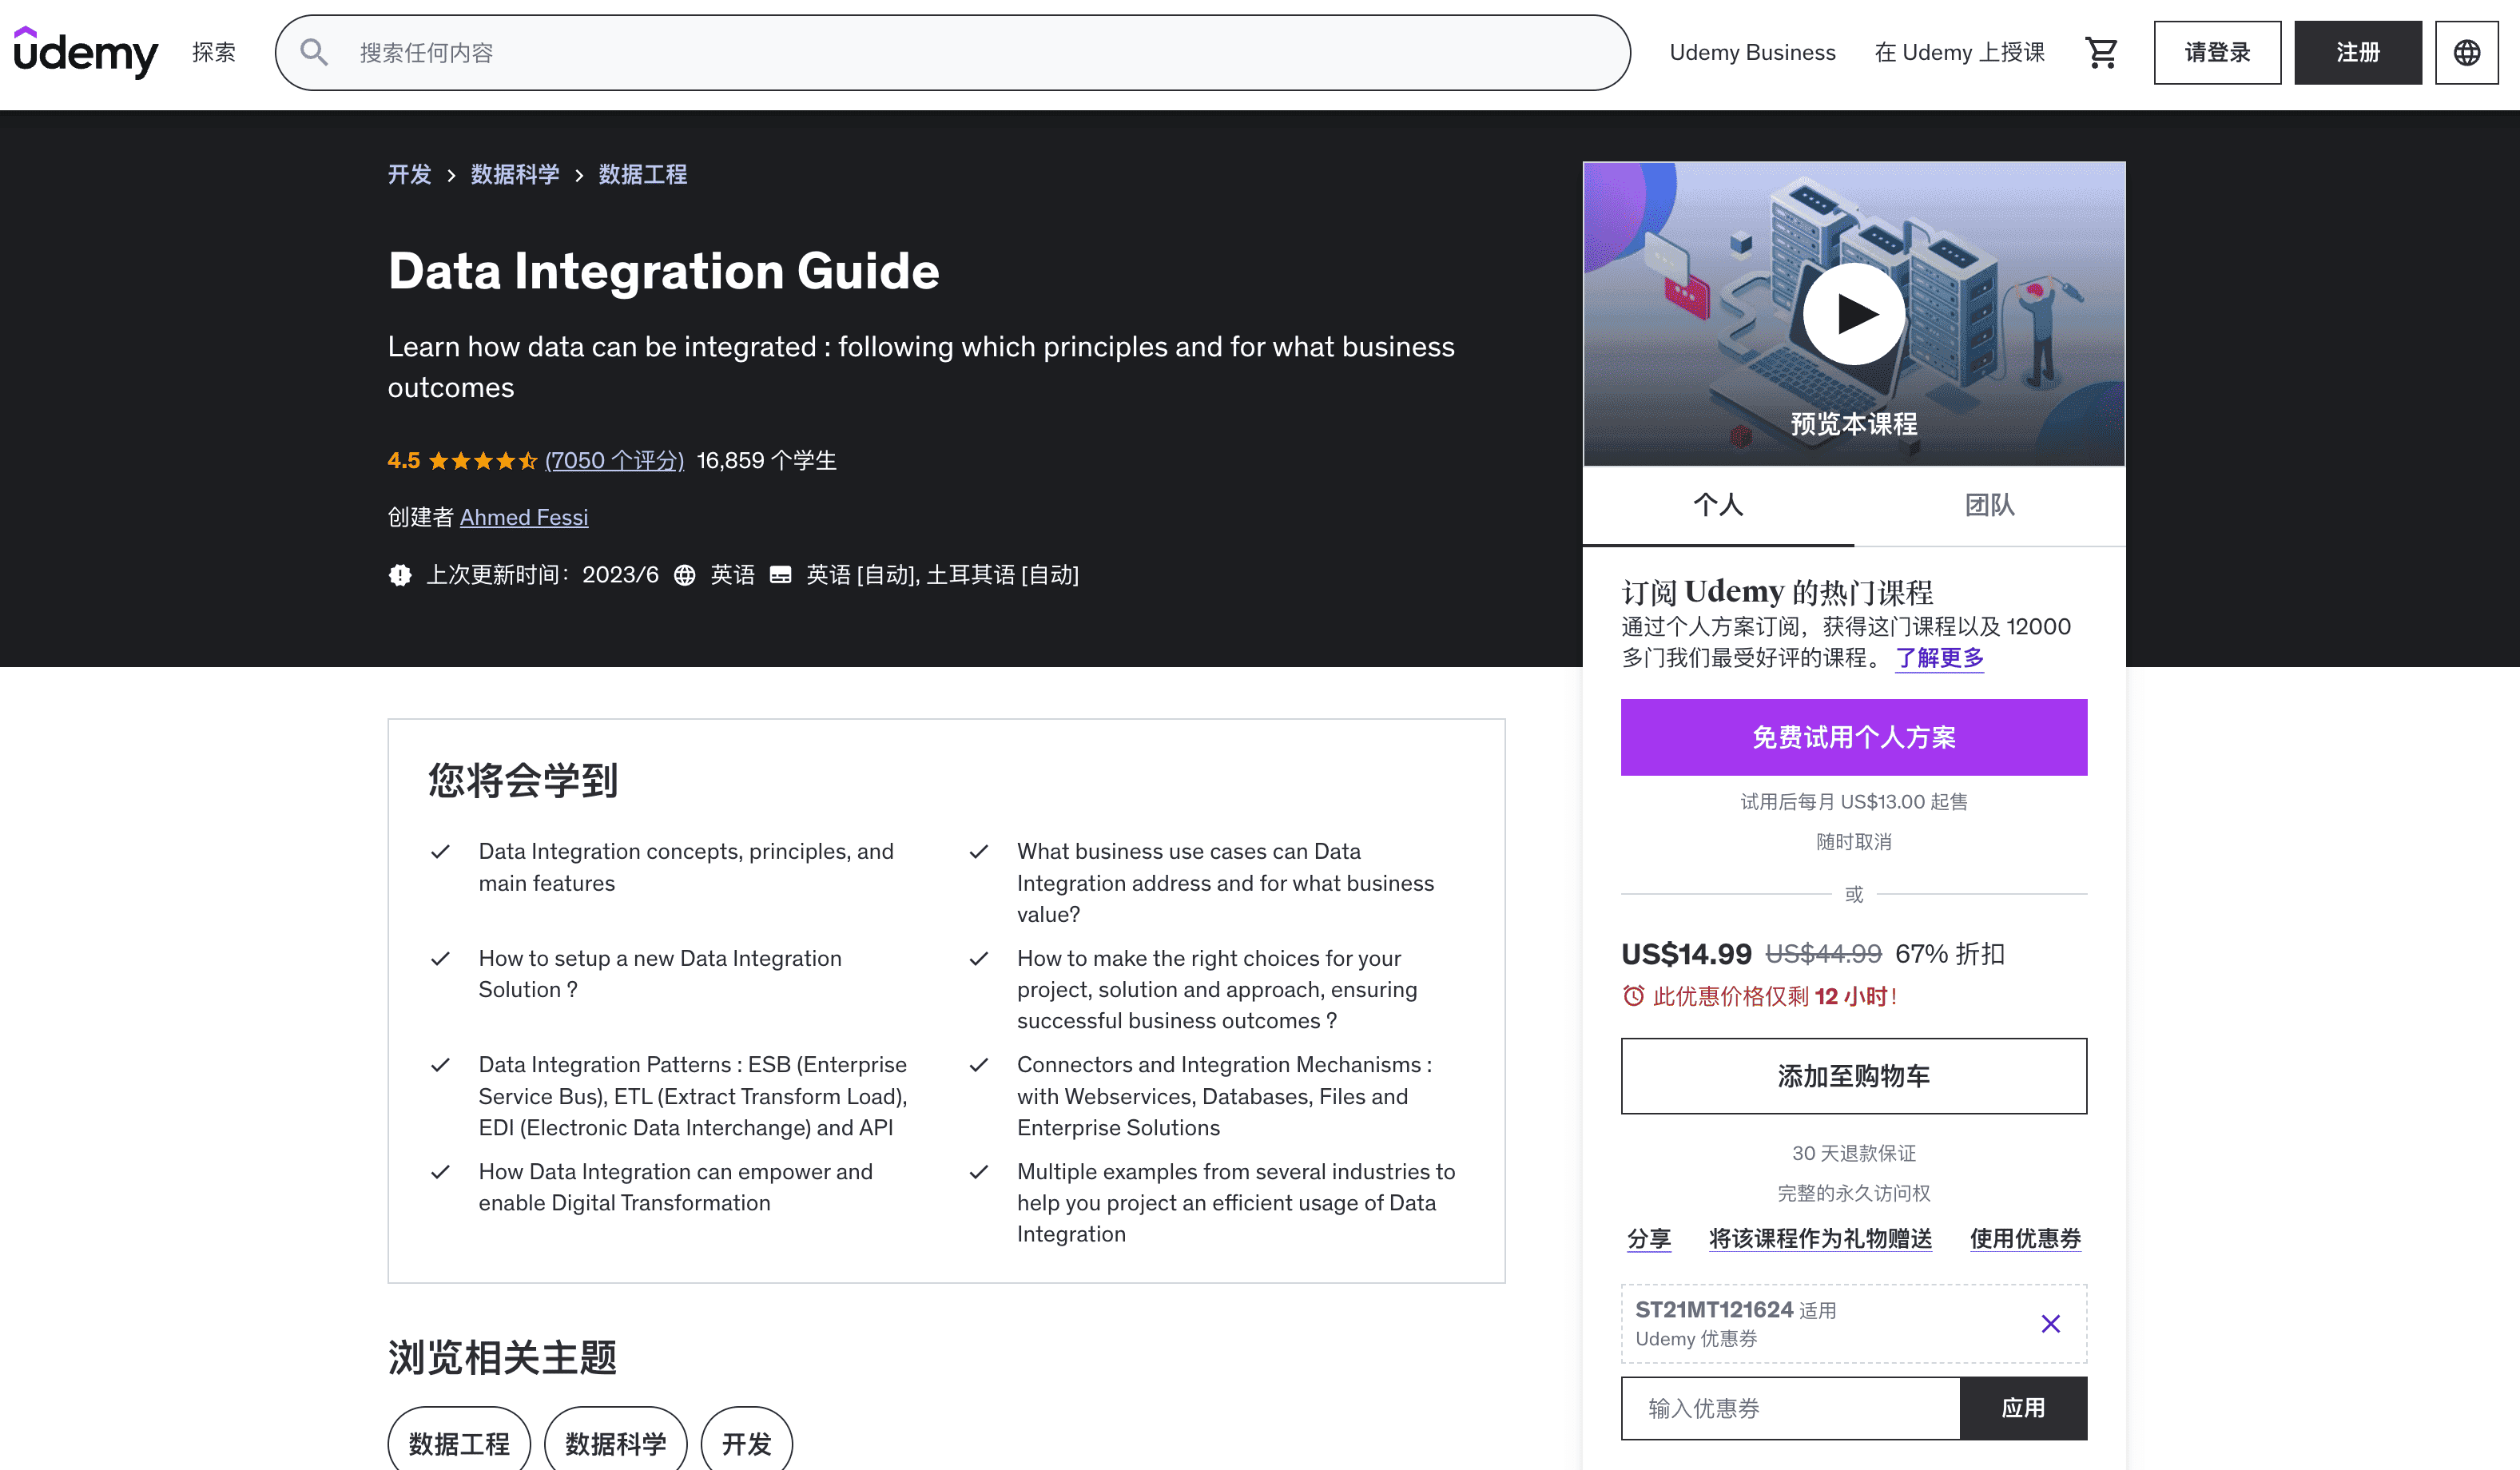Select the 数据工程 topic chip

point(459,1443)
